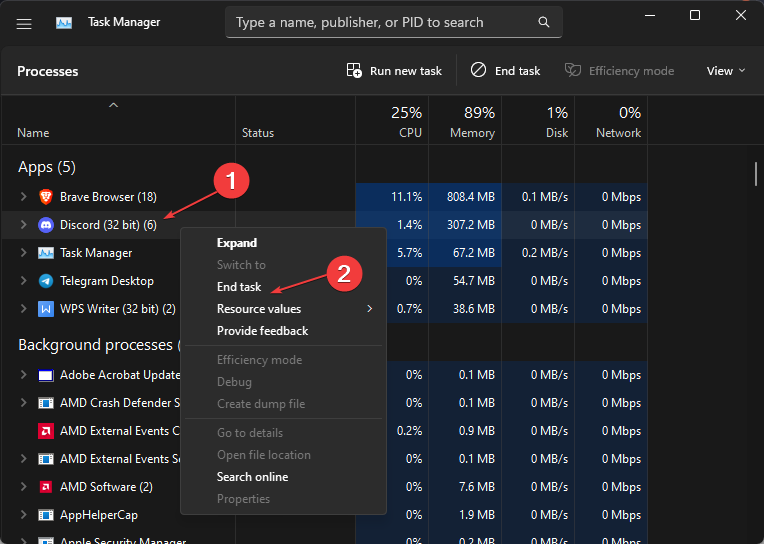764x544 pixels.
Task: Click the WPS Writer icon
Action: point(46,309)
